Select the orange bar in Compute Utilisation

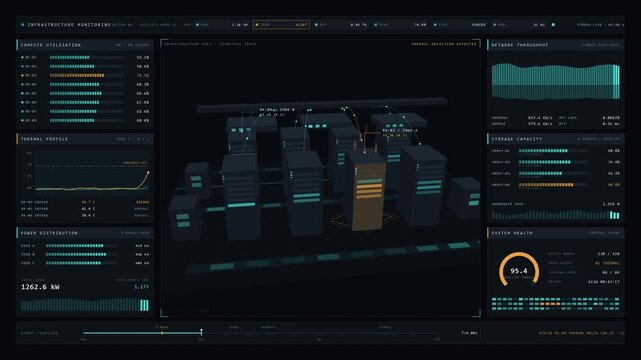click(77, 75)
